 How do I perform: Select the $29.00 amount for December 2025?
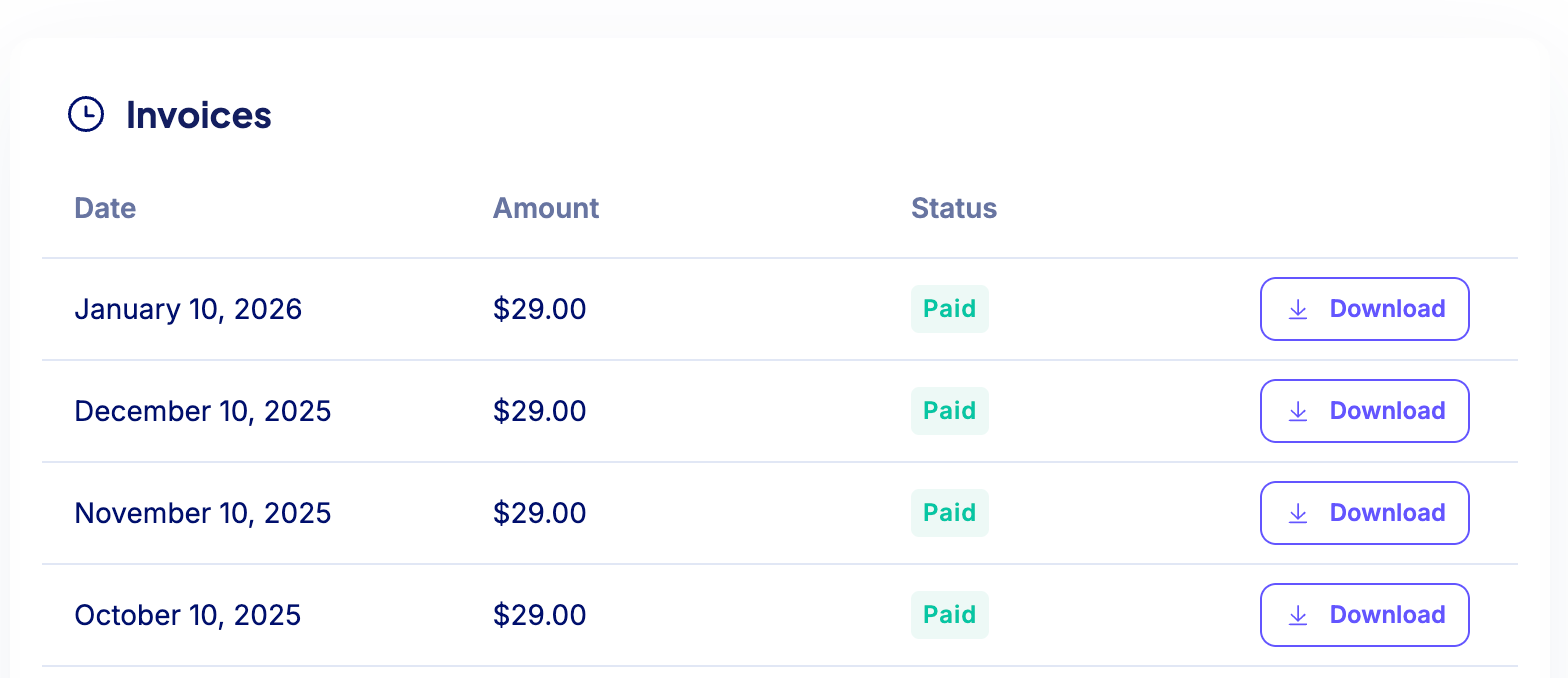[x=540, y=411]
